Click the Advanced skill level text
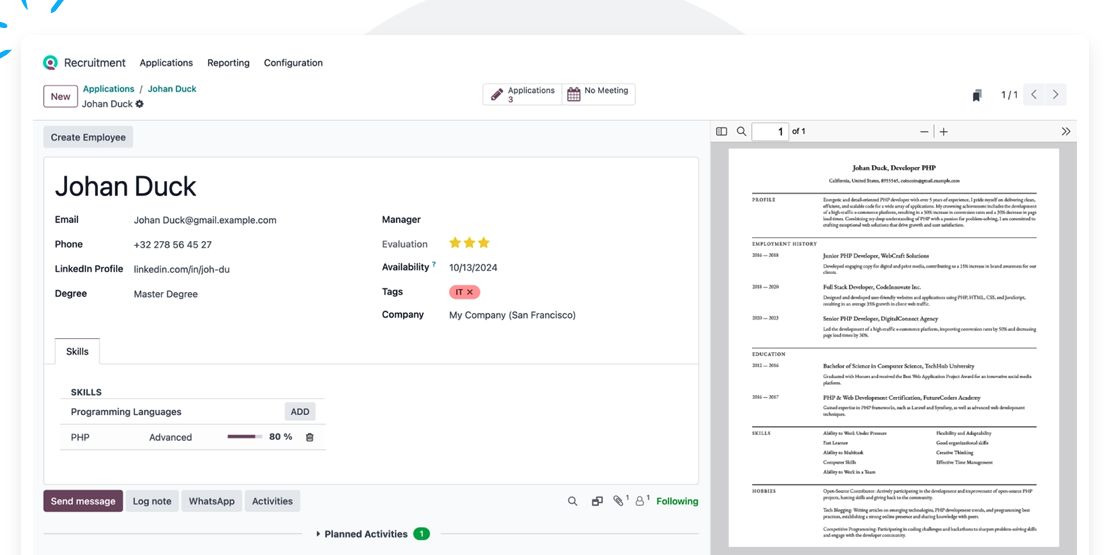This screenshot has height=555, width=1120. coord(170,437)
